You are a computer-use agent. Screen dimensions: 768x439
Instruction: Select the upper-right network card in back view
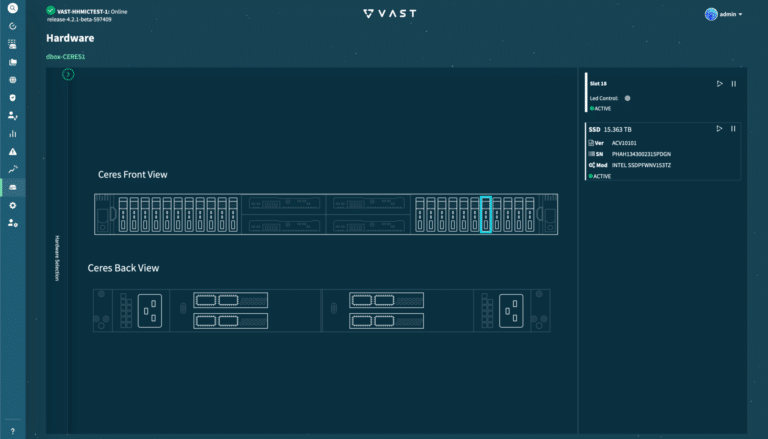pyautogui.click(x=386, y=300)
